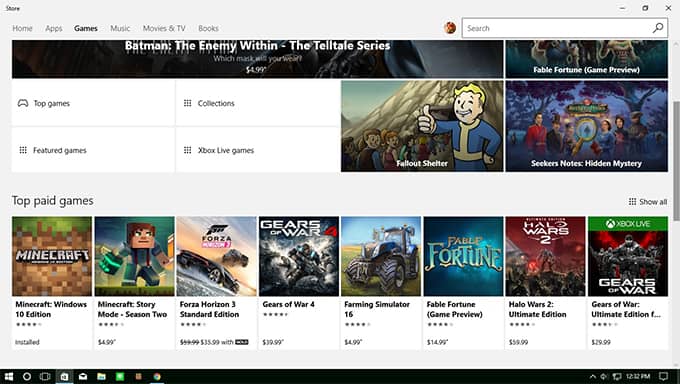Open Gears of War 4 cover image

[299, 256]
